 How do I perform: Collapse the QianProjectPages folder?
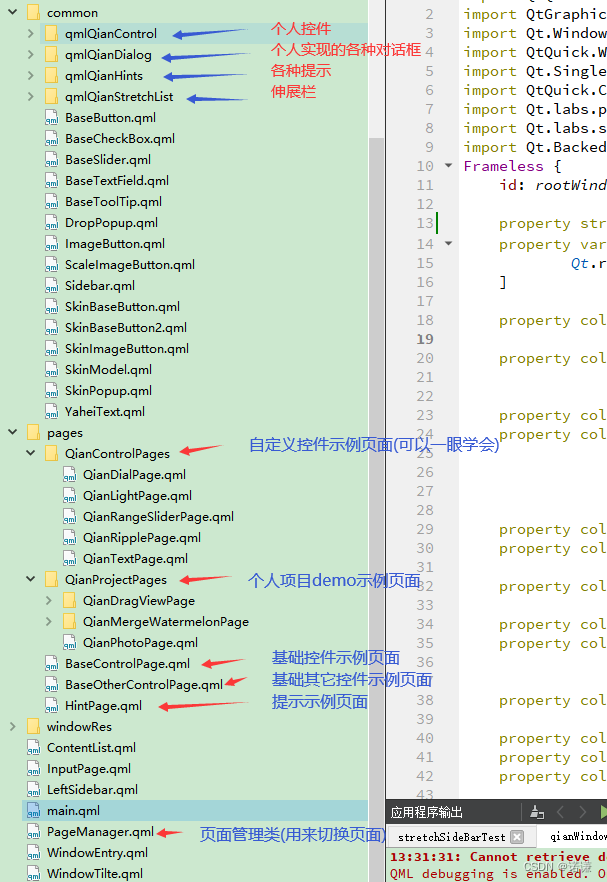(30, 579)
